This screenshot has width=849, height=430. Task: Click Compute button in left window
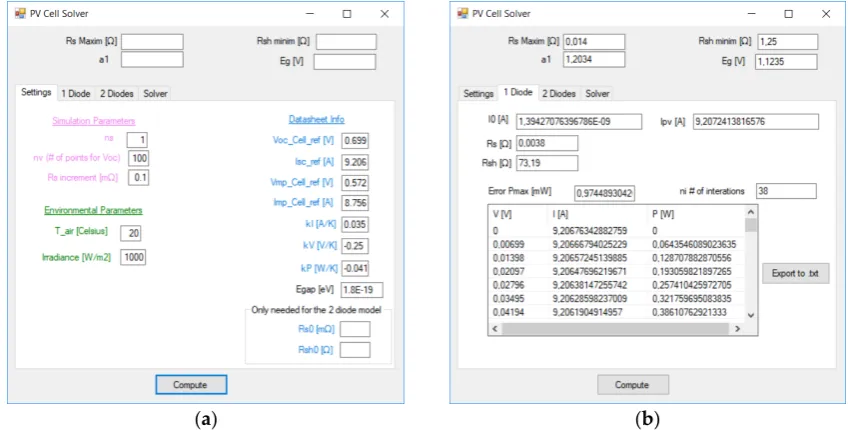tap(191, 385)
